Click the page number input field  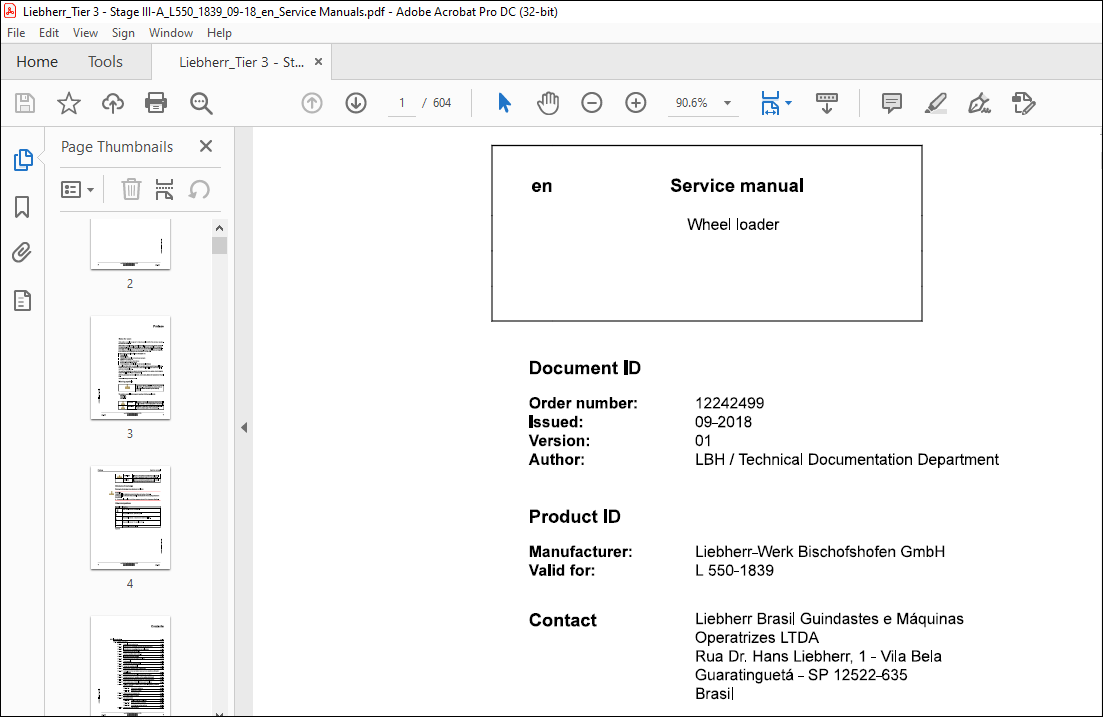coord(402,103)
